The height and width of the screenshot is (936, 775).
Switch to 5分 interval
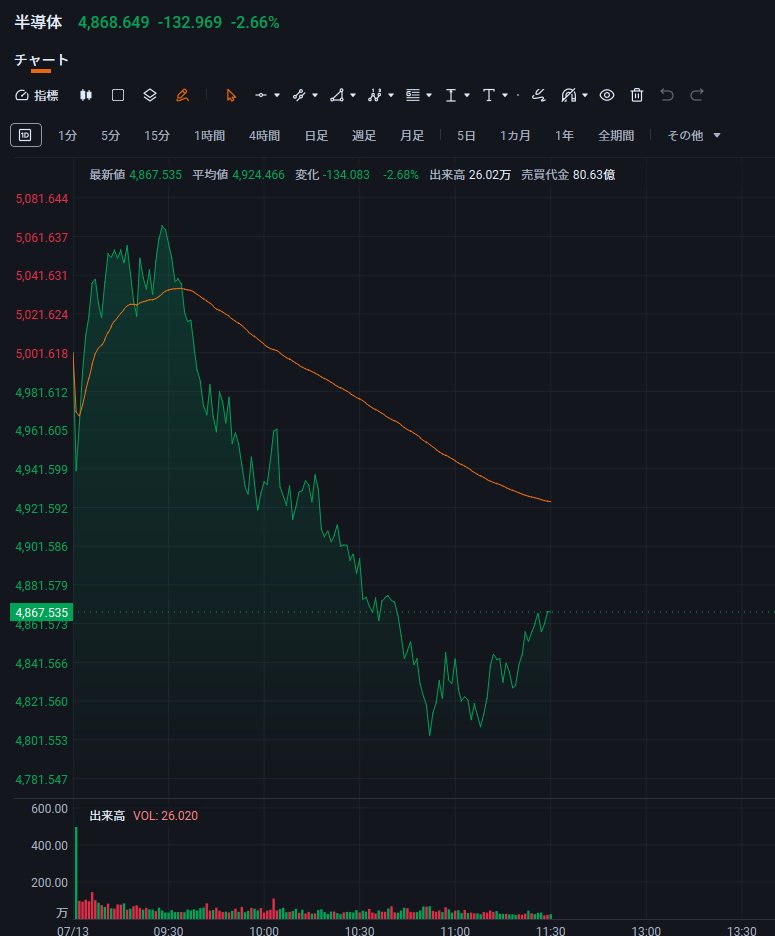pyautogui.click(x=110, y=136)
